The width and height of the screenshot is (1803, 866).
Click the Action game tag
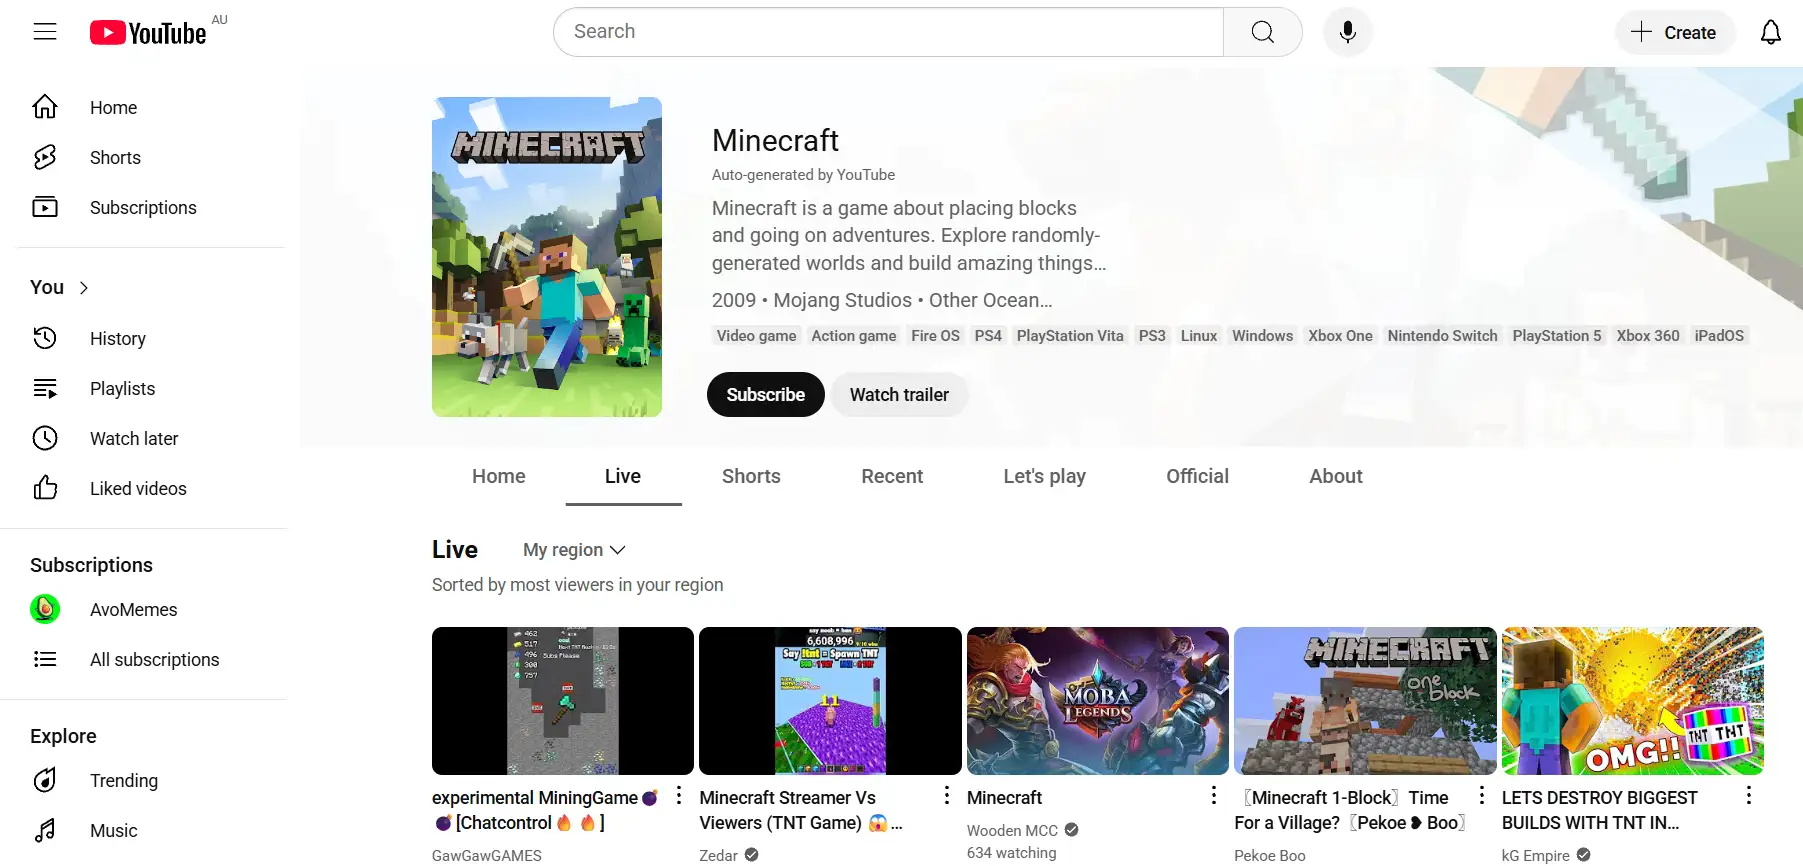(x=854, y=336)
